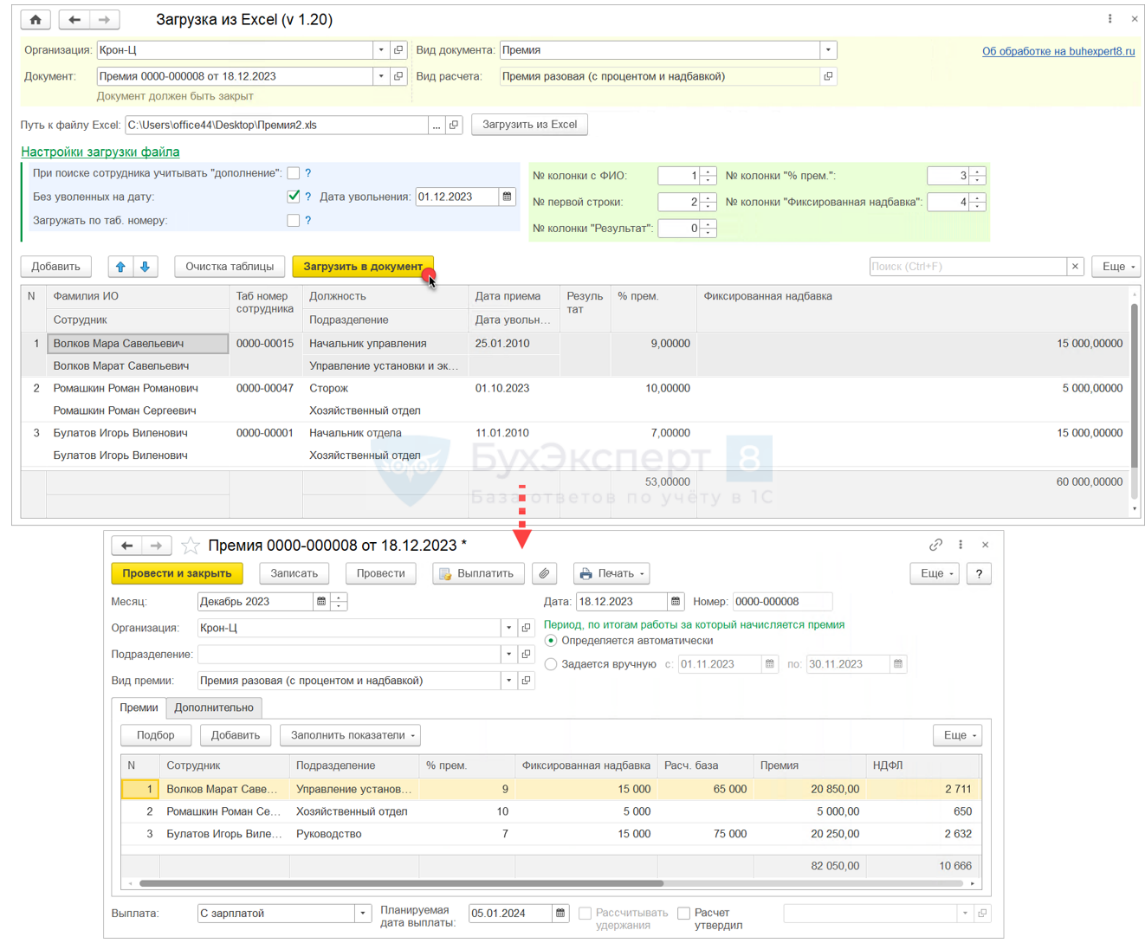The width and height of the screenshot is (1145, 943).
Task: Click the Поиск (Ctrl+F) search field
Action: pos(966,267)
